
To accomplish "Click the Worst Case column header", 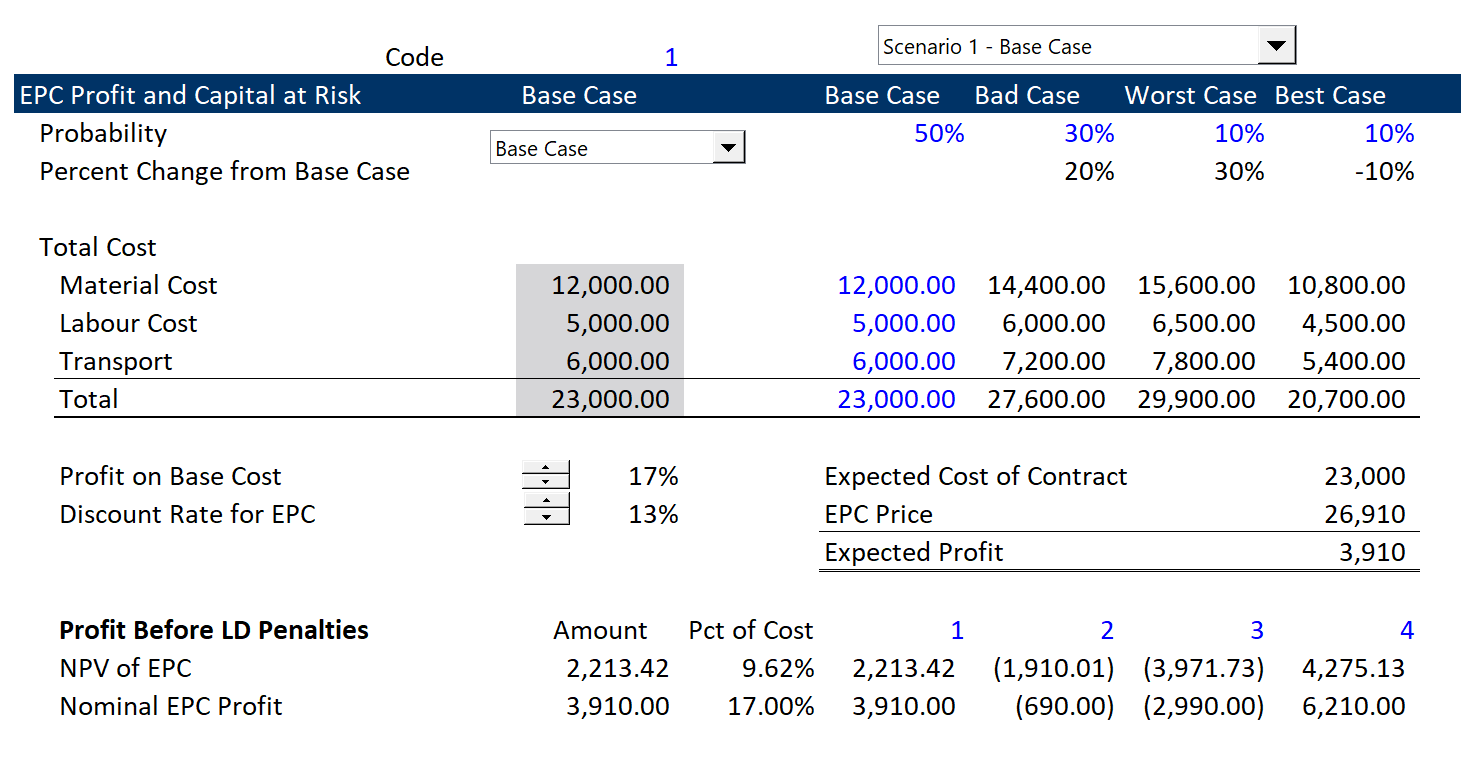I will pos(1190,95).
